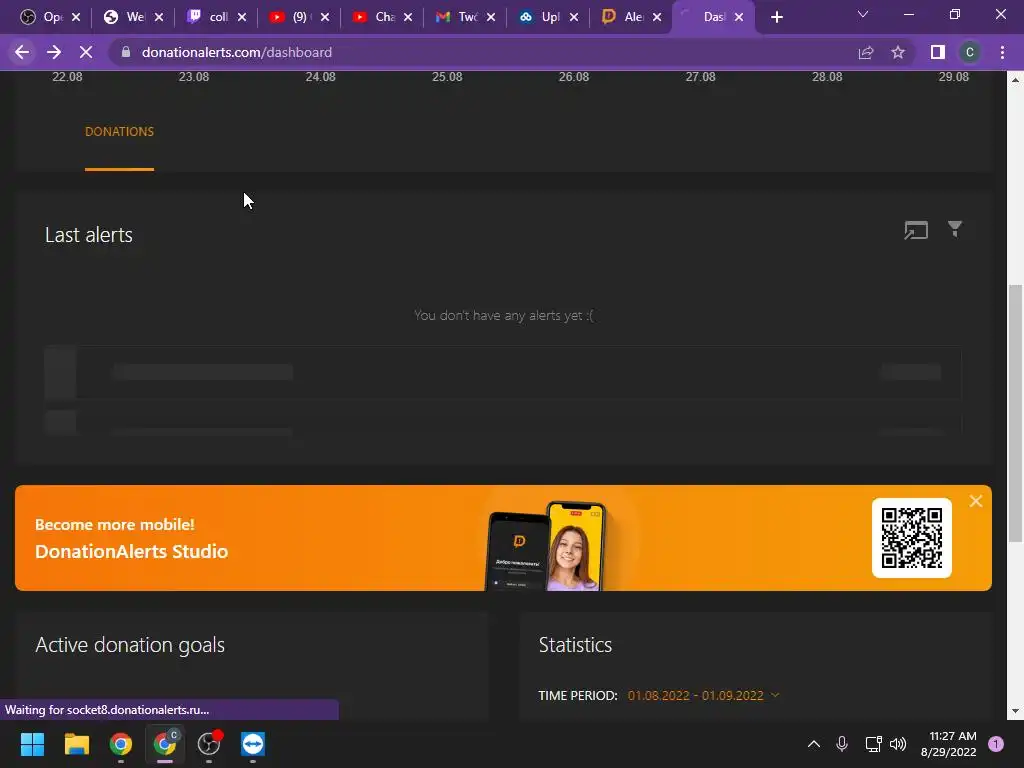
Task: Open the clock showing 11:27 AM
Action: 948,744
